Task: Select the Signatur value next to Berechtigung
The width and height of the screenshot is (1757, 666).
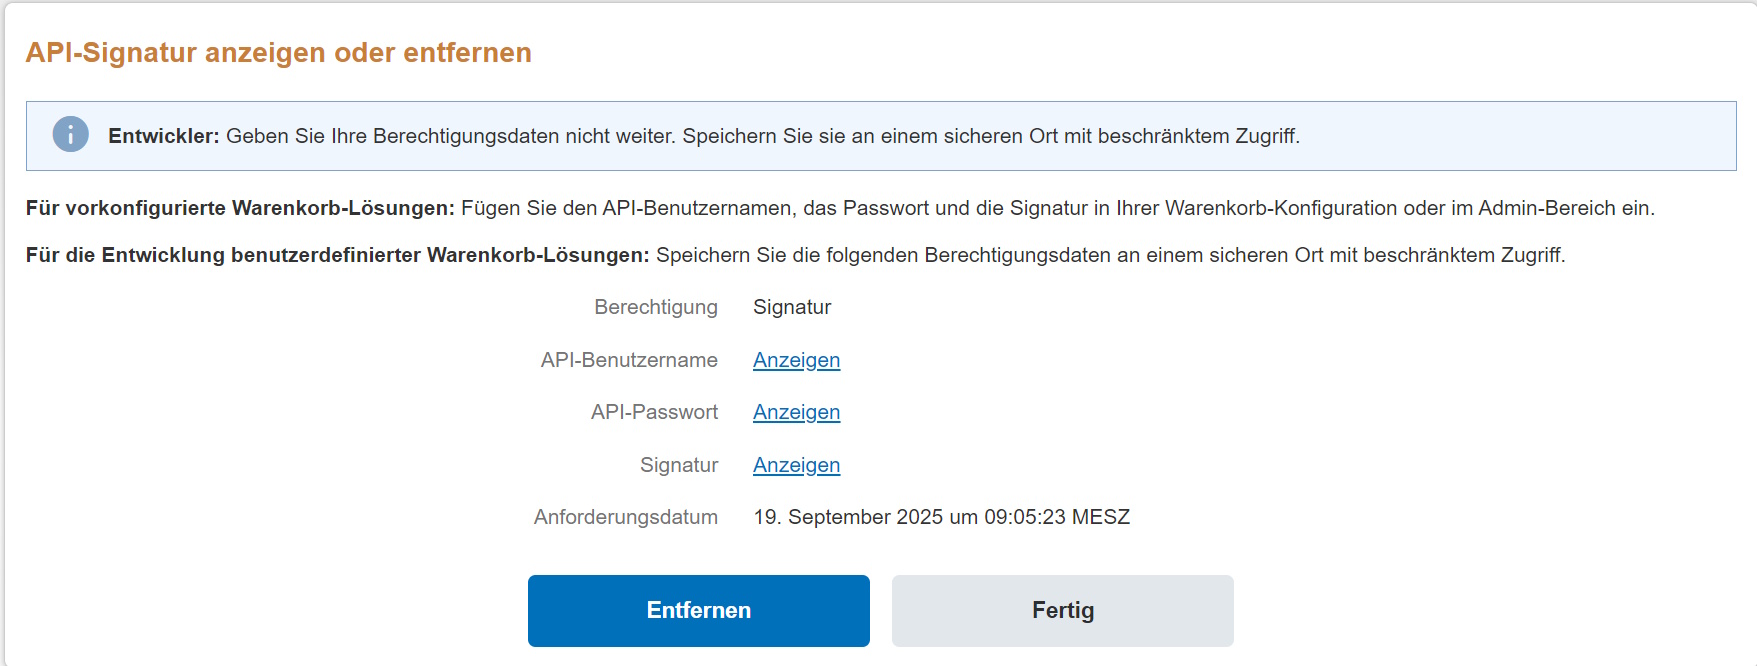Action: click(792, 307)
